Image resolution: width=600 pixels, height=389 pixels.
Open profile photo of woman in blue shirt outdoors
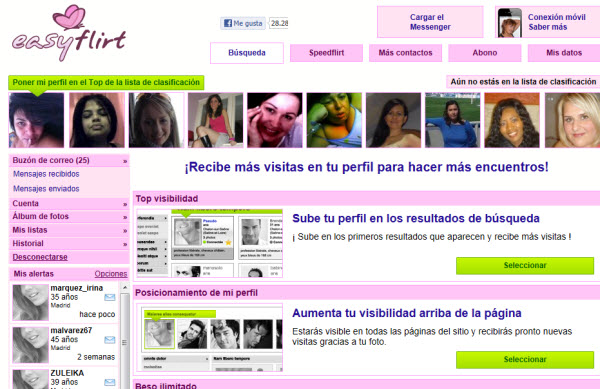[452, 120]
